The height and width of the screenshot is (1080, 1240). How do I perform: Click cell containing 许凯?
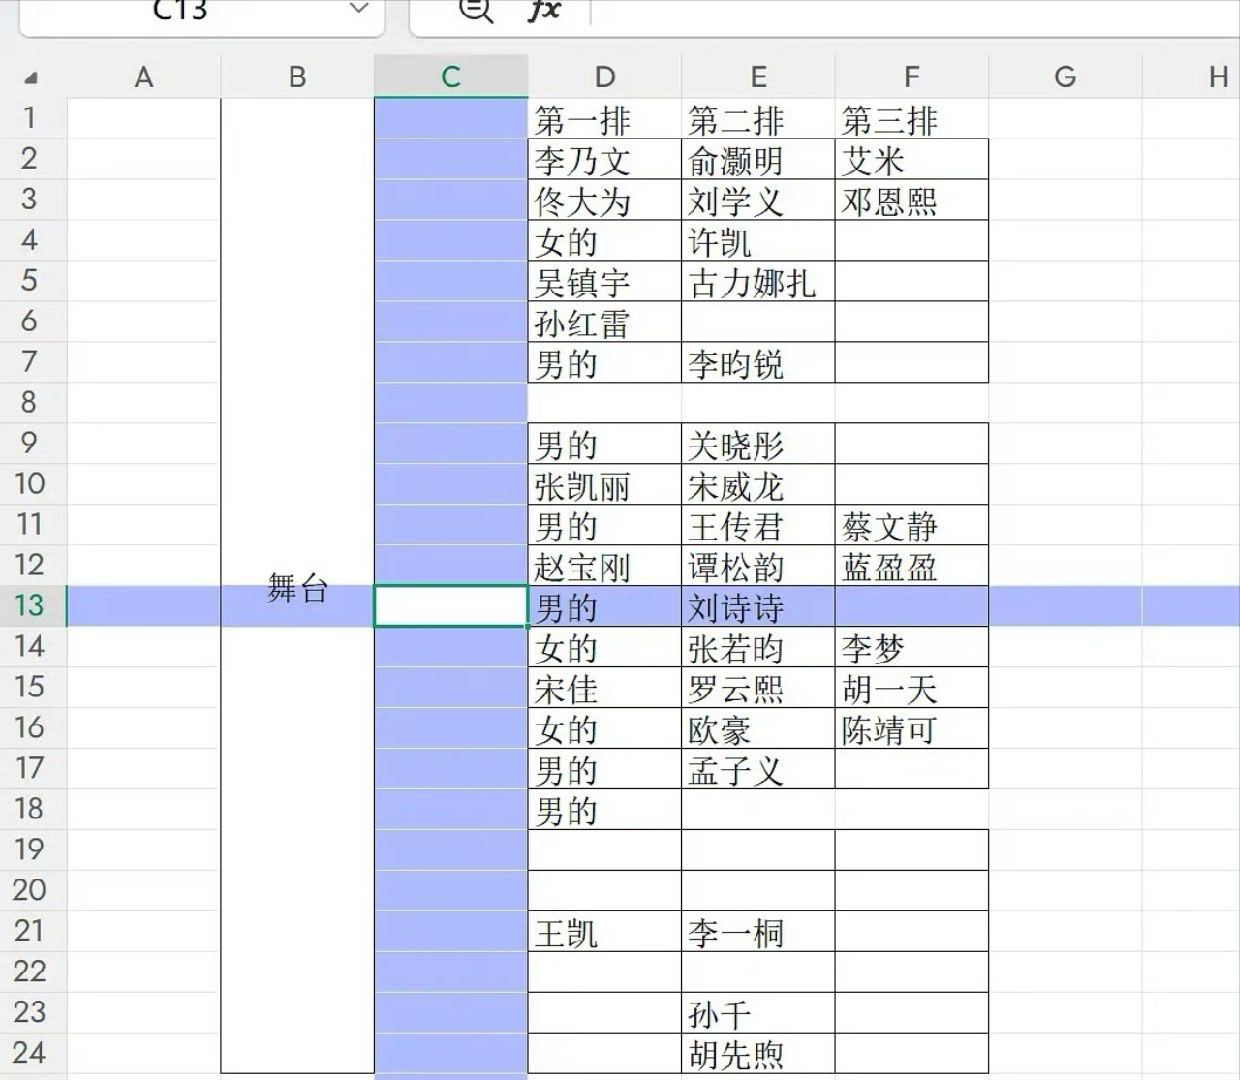(758, 241)
